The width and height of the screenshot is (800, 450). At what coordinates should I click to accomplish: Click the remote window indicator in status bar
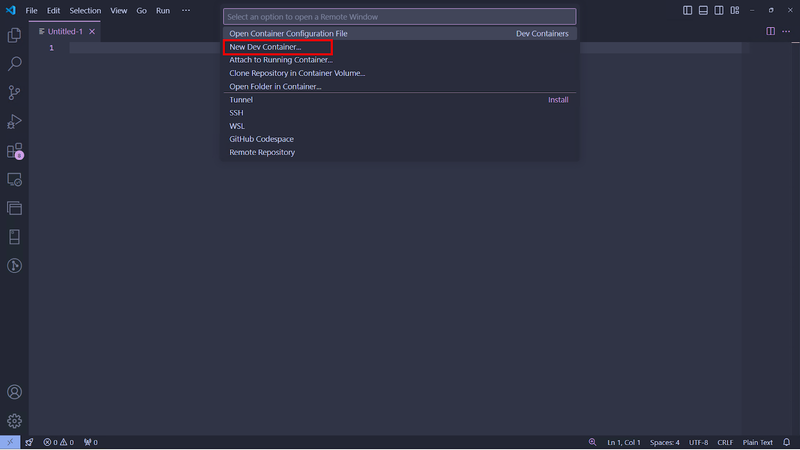pyautogui.click(x=10, y=442)
